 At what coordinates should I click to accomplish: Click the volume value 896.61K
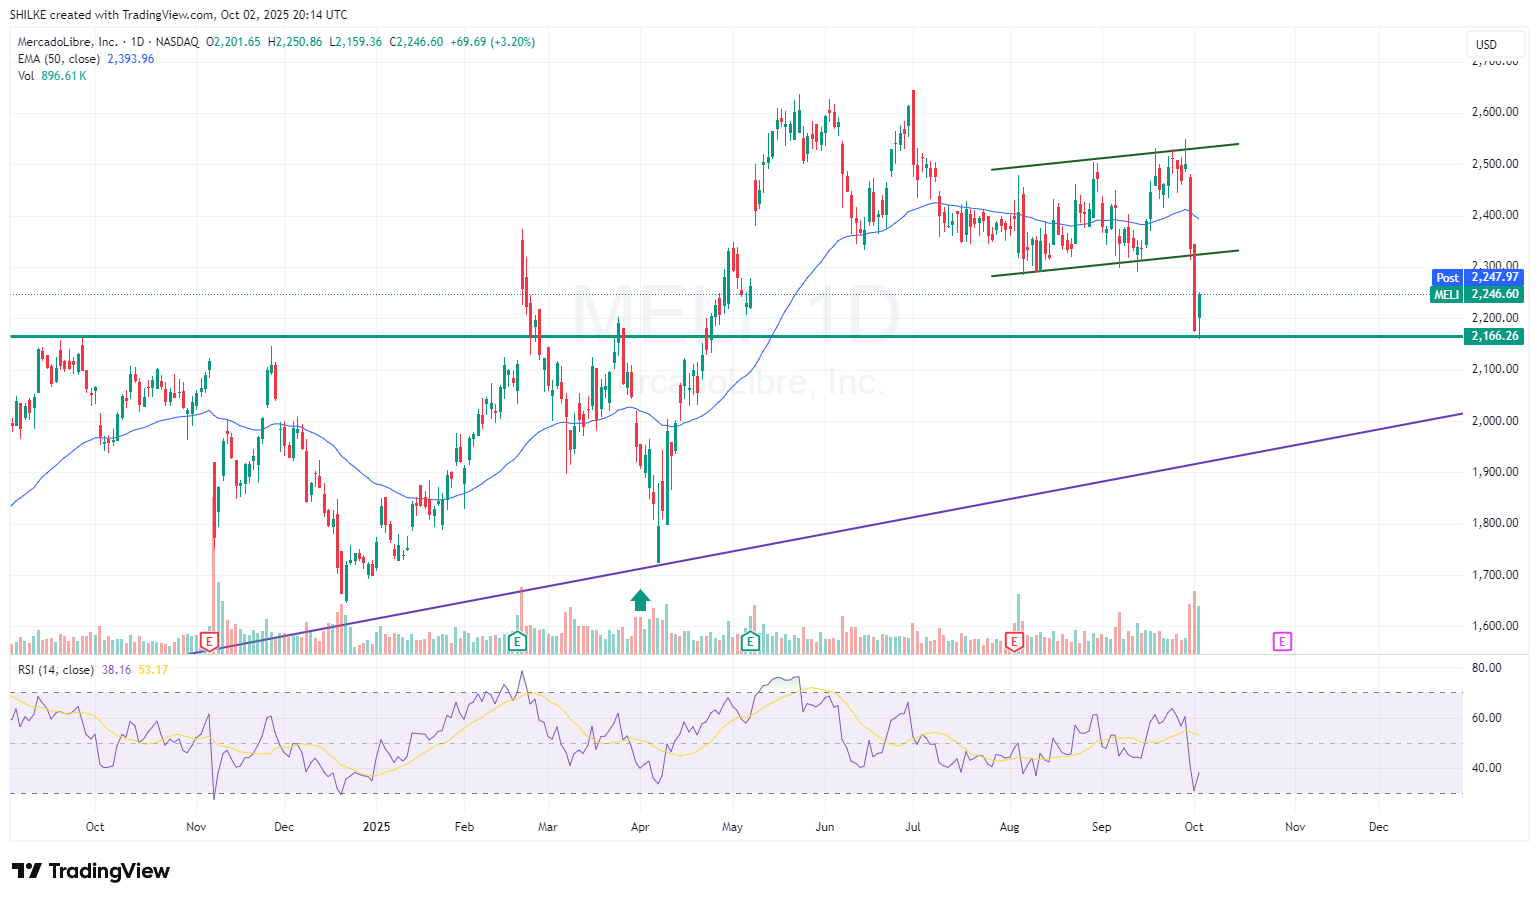[64, 76]
